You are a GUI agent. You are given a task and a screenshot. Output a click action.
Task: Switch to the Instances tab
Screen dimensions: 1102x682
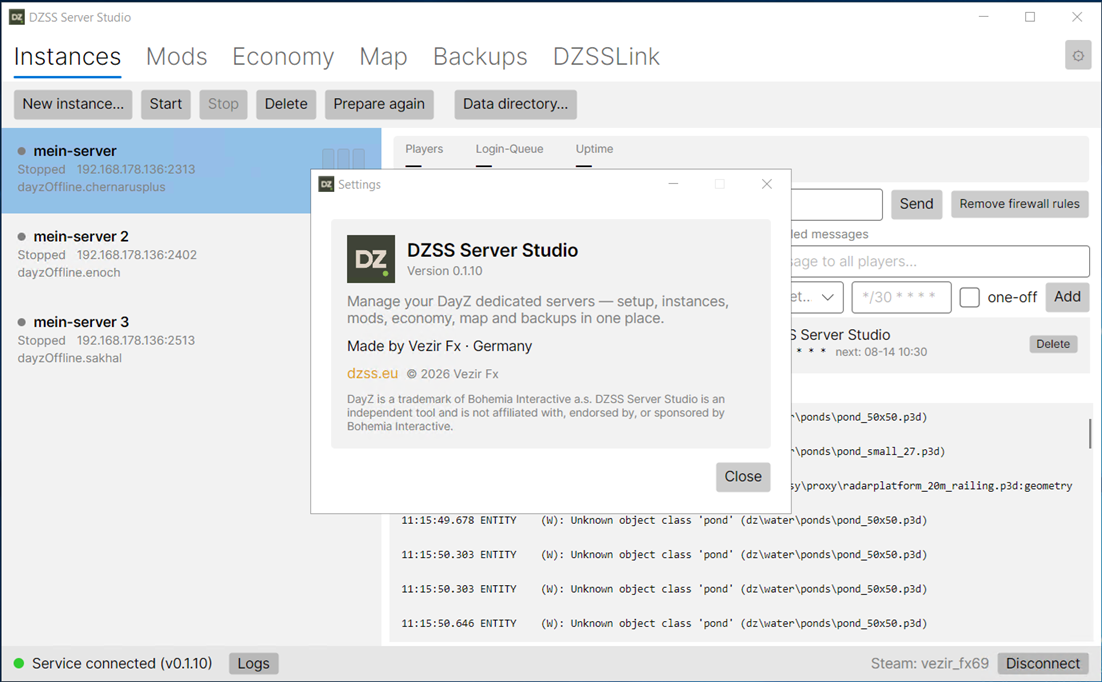(x=67, y=56)
